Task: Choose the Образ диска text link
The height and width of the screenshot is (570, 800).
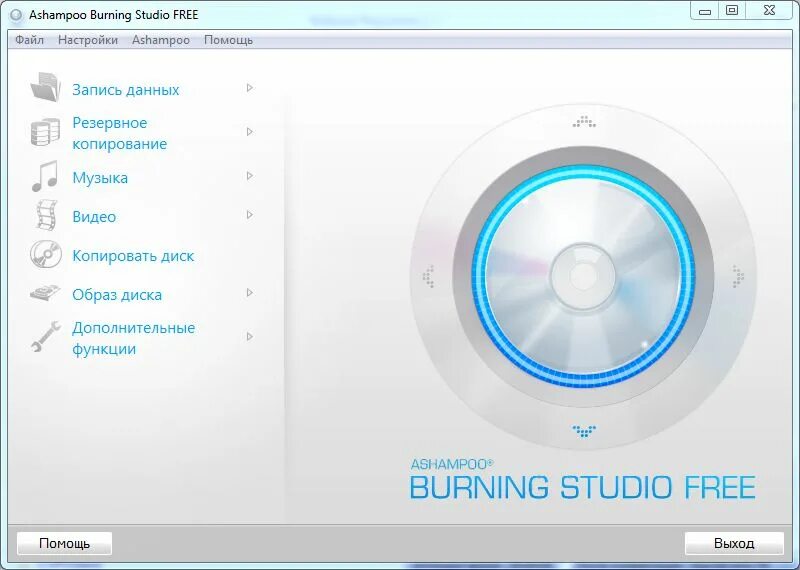Action: tap(117, 294)
